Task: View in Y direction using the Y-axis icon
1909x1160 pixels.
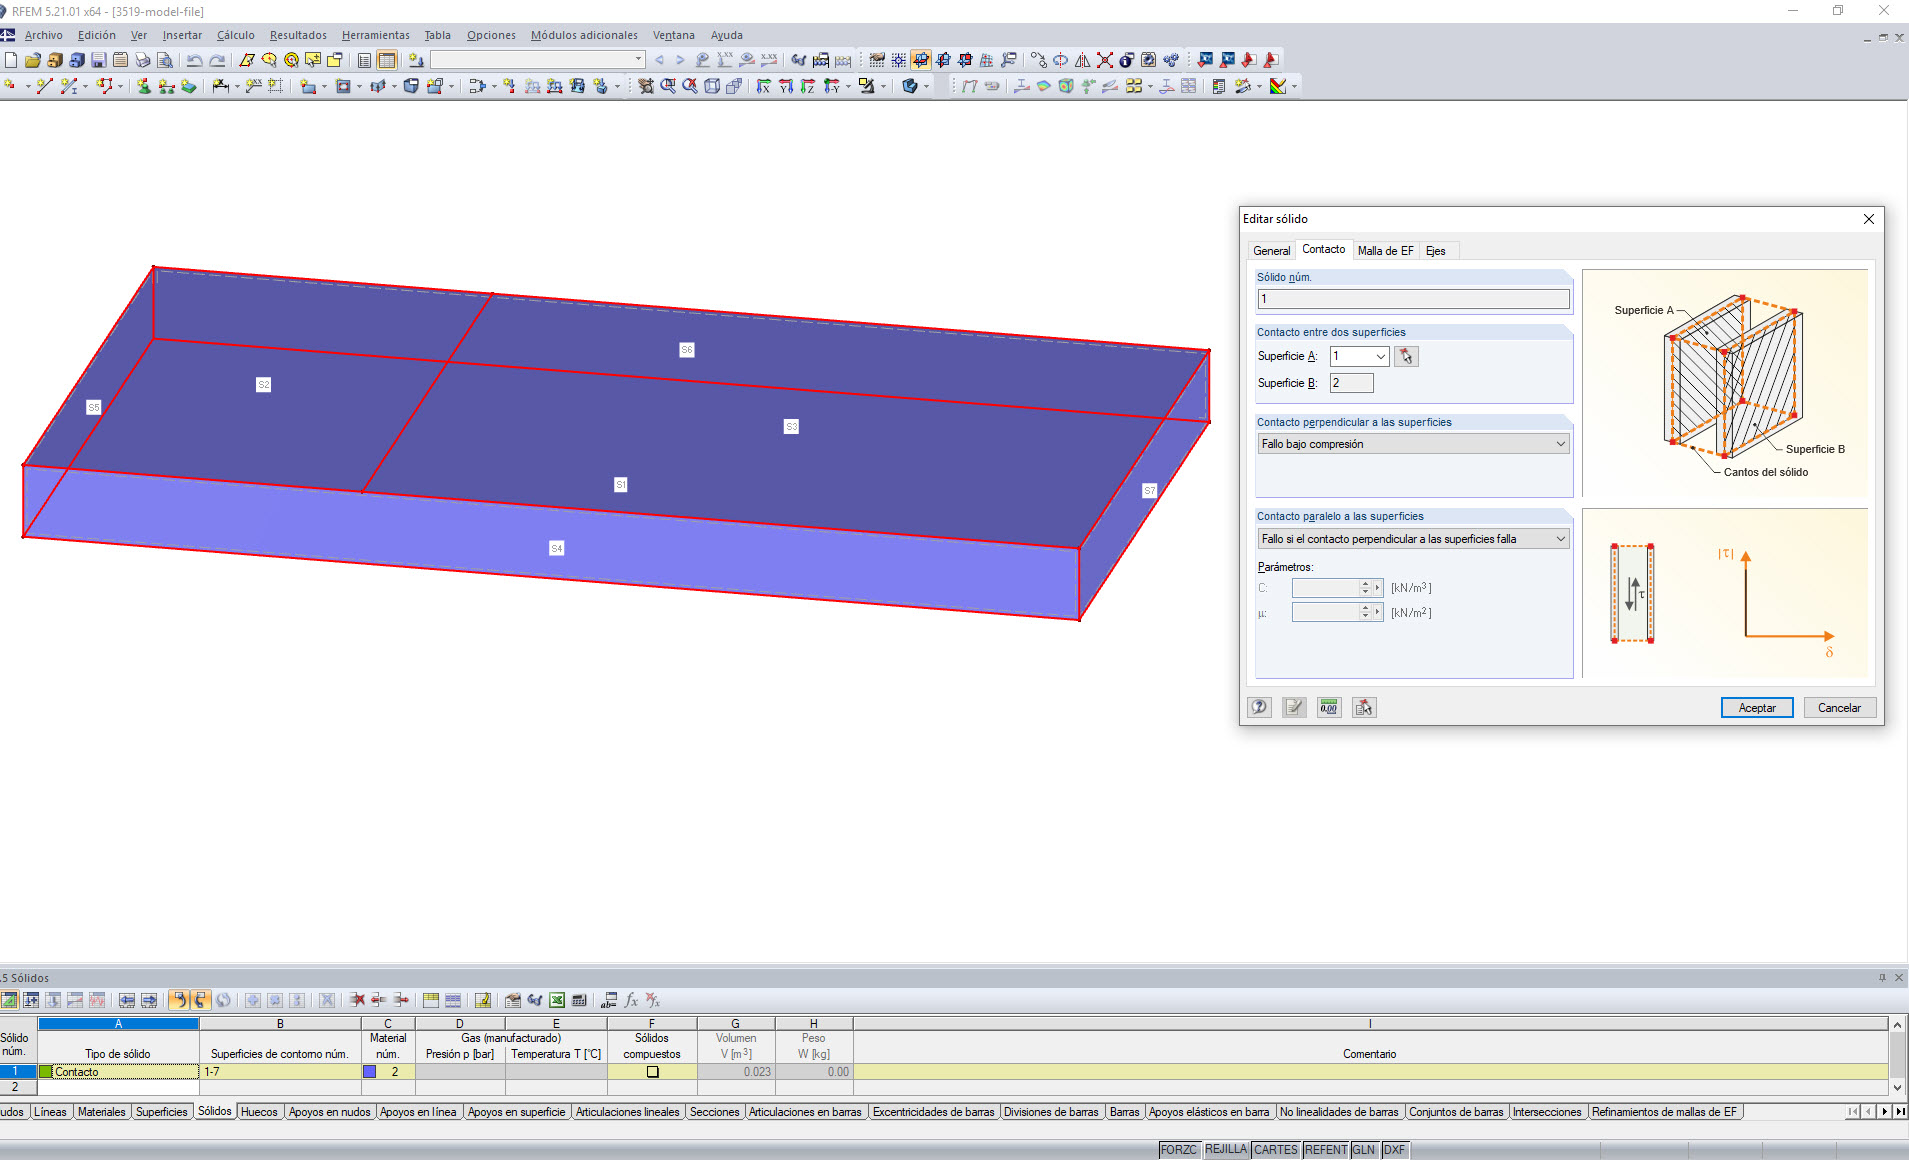Action: (786, 86)
